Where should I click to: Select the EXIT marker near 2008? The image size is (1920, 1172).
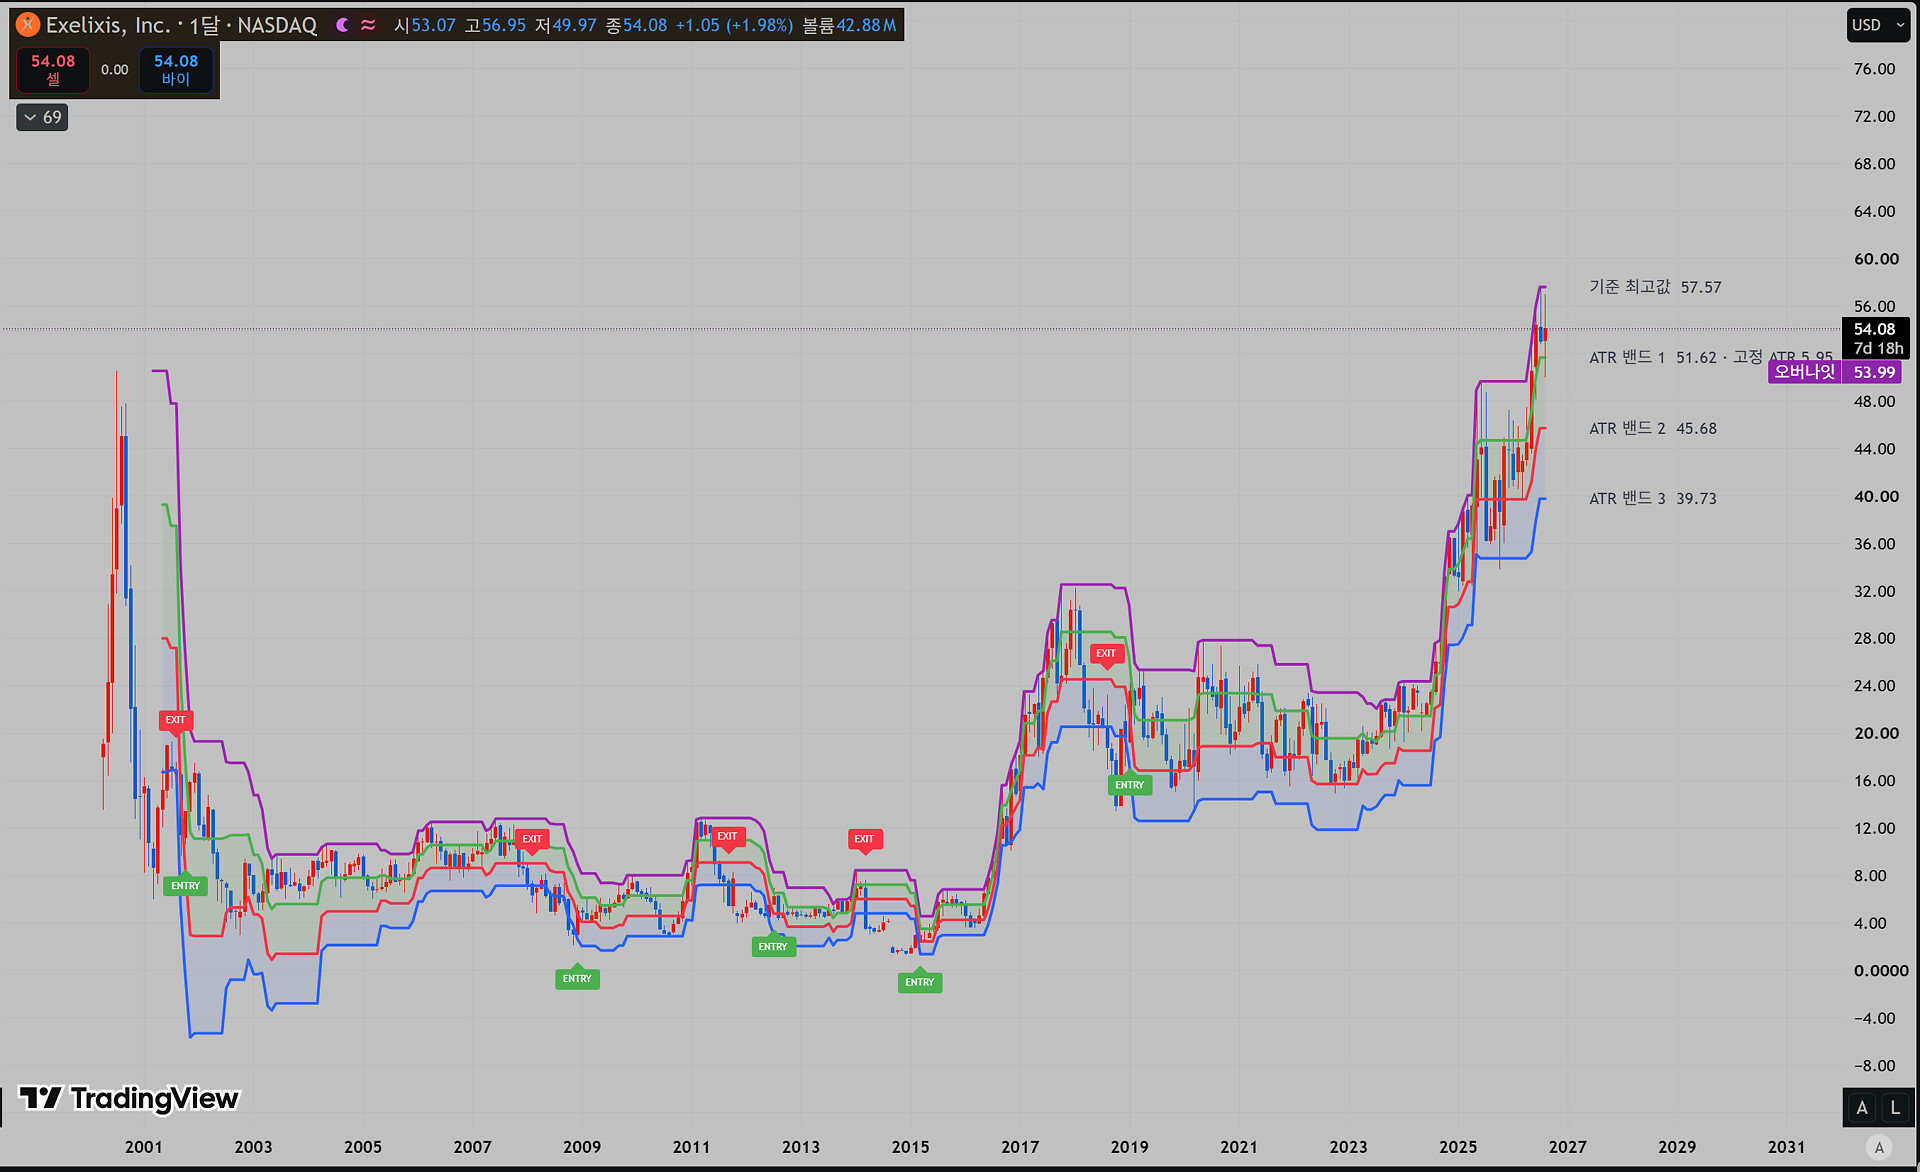[532, 840]
